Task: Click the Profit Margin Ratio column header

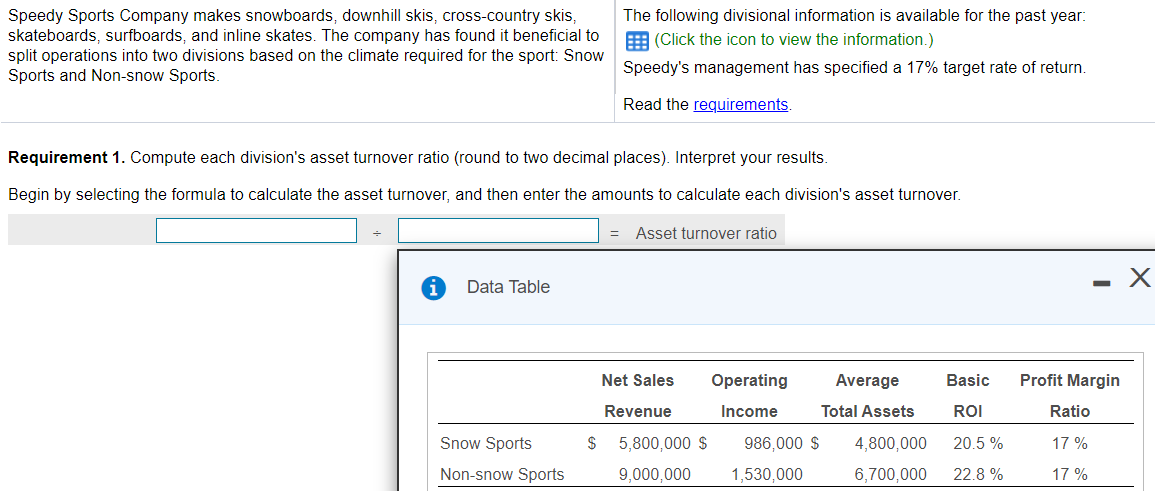Action: coord(1070,396)
